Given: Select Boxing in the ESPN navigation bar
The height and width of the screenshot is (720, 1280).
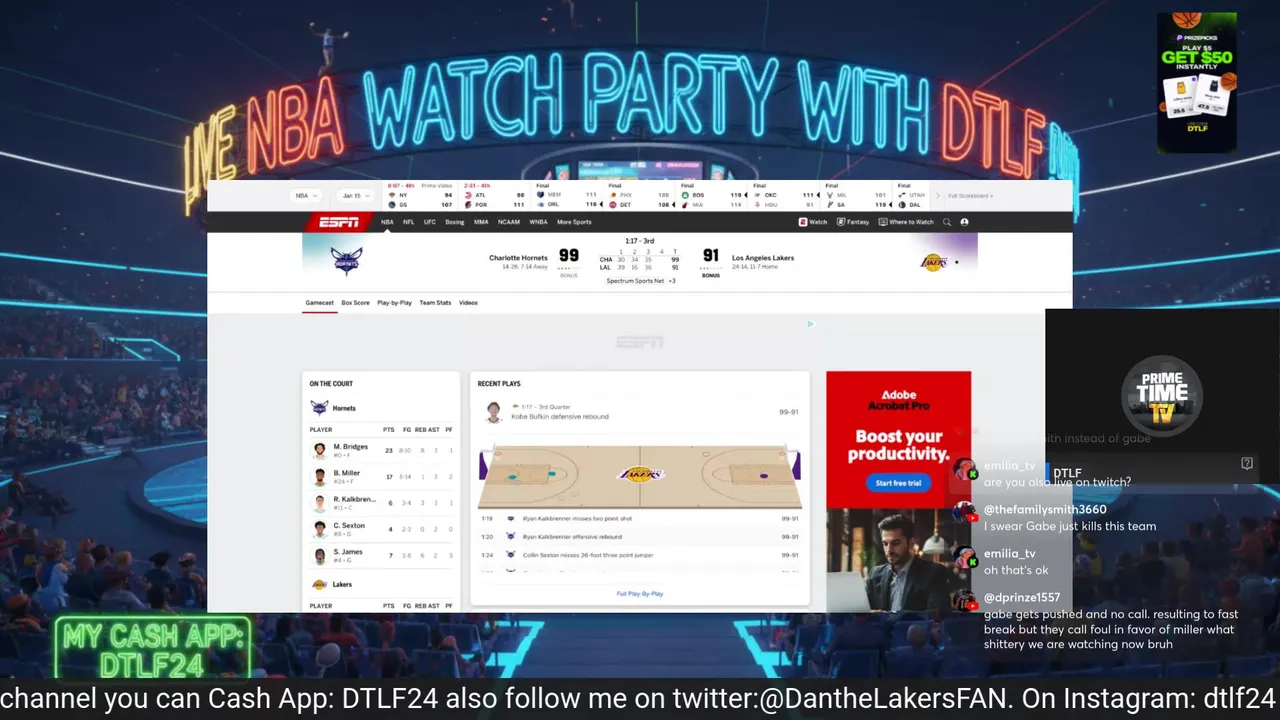Looking at the screenshot, I should pyautogui.click(x=455, y=222).
